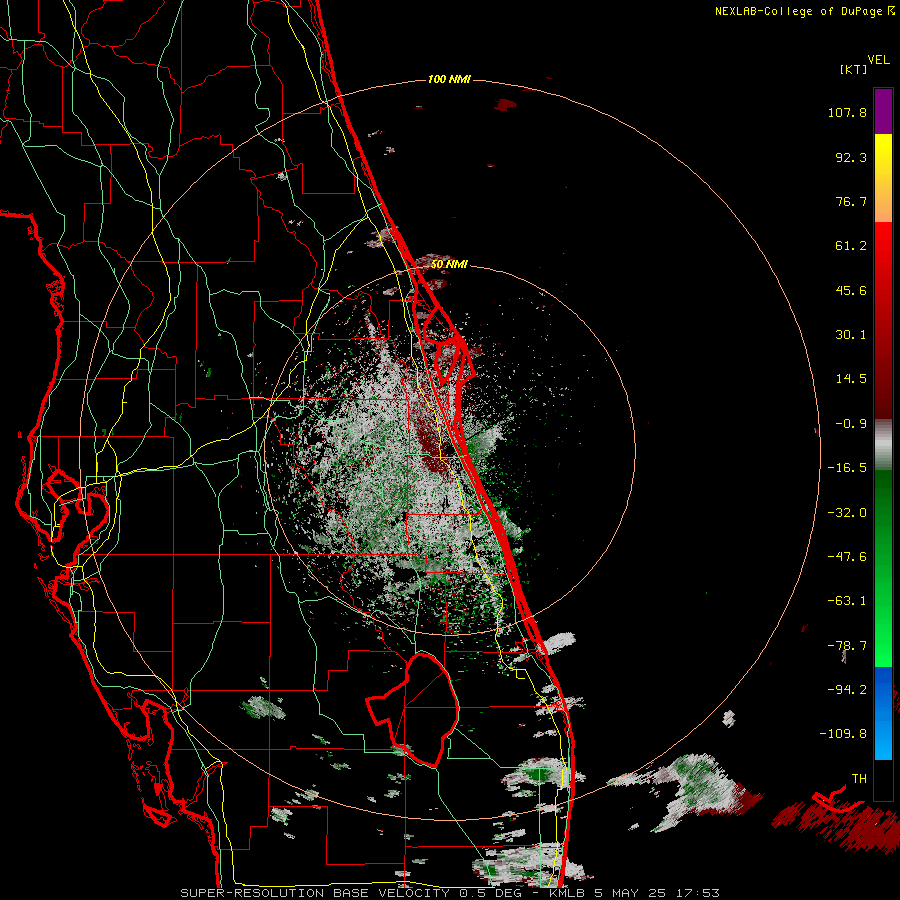
Task: Select the -47.6 velocity scale value
Action: [847, 557]
